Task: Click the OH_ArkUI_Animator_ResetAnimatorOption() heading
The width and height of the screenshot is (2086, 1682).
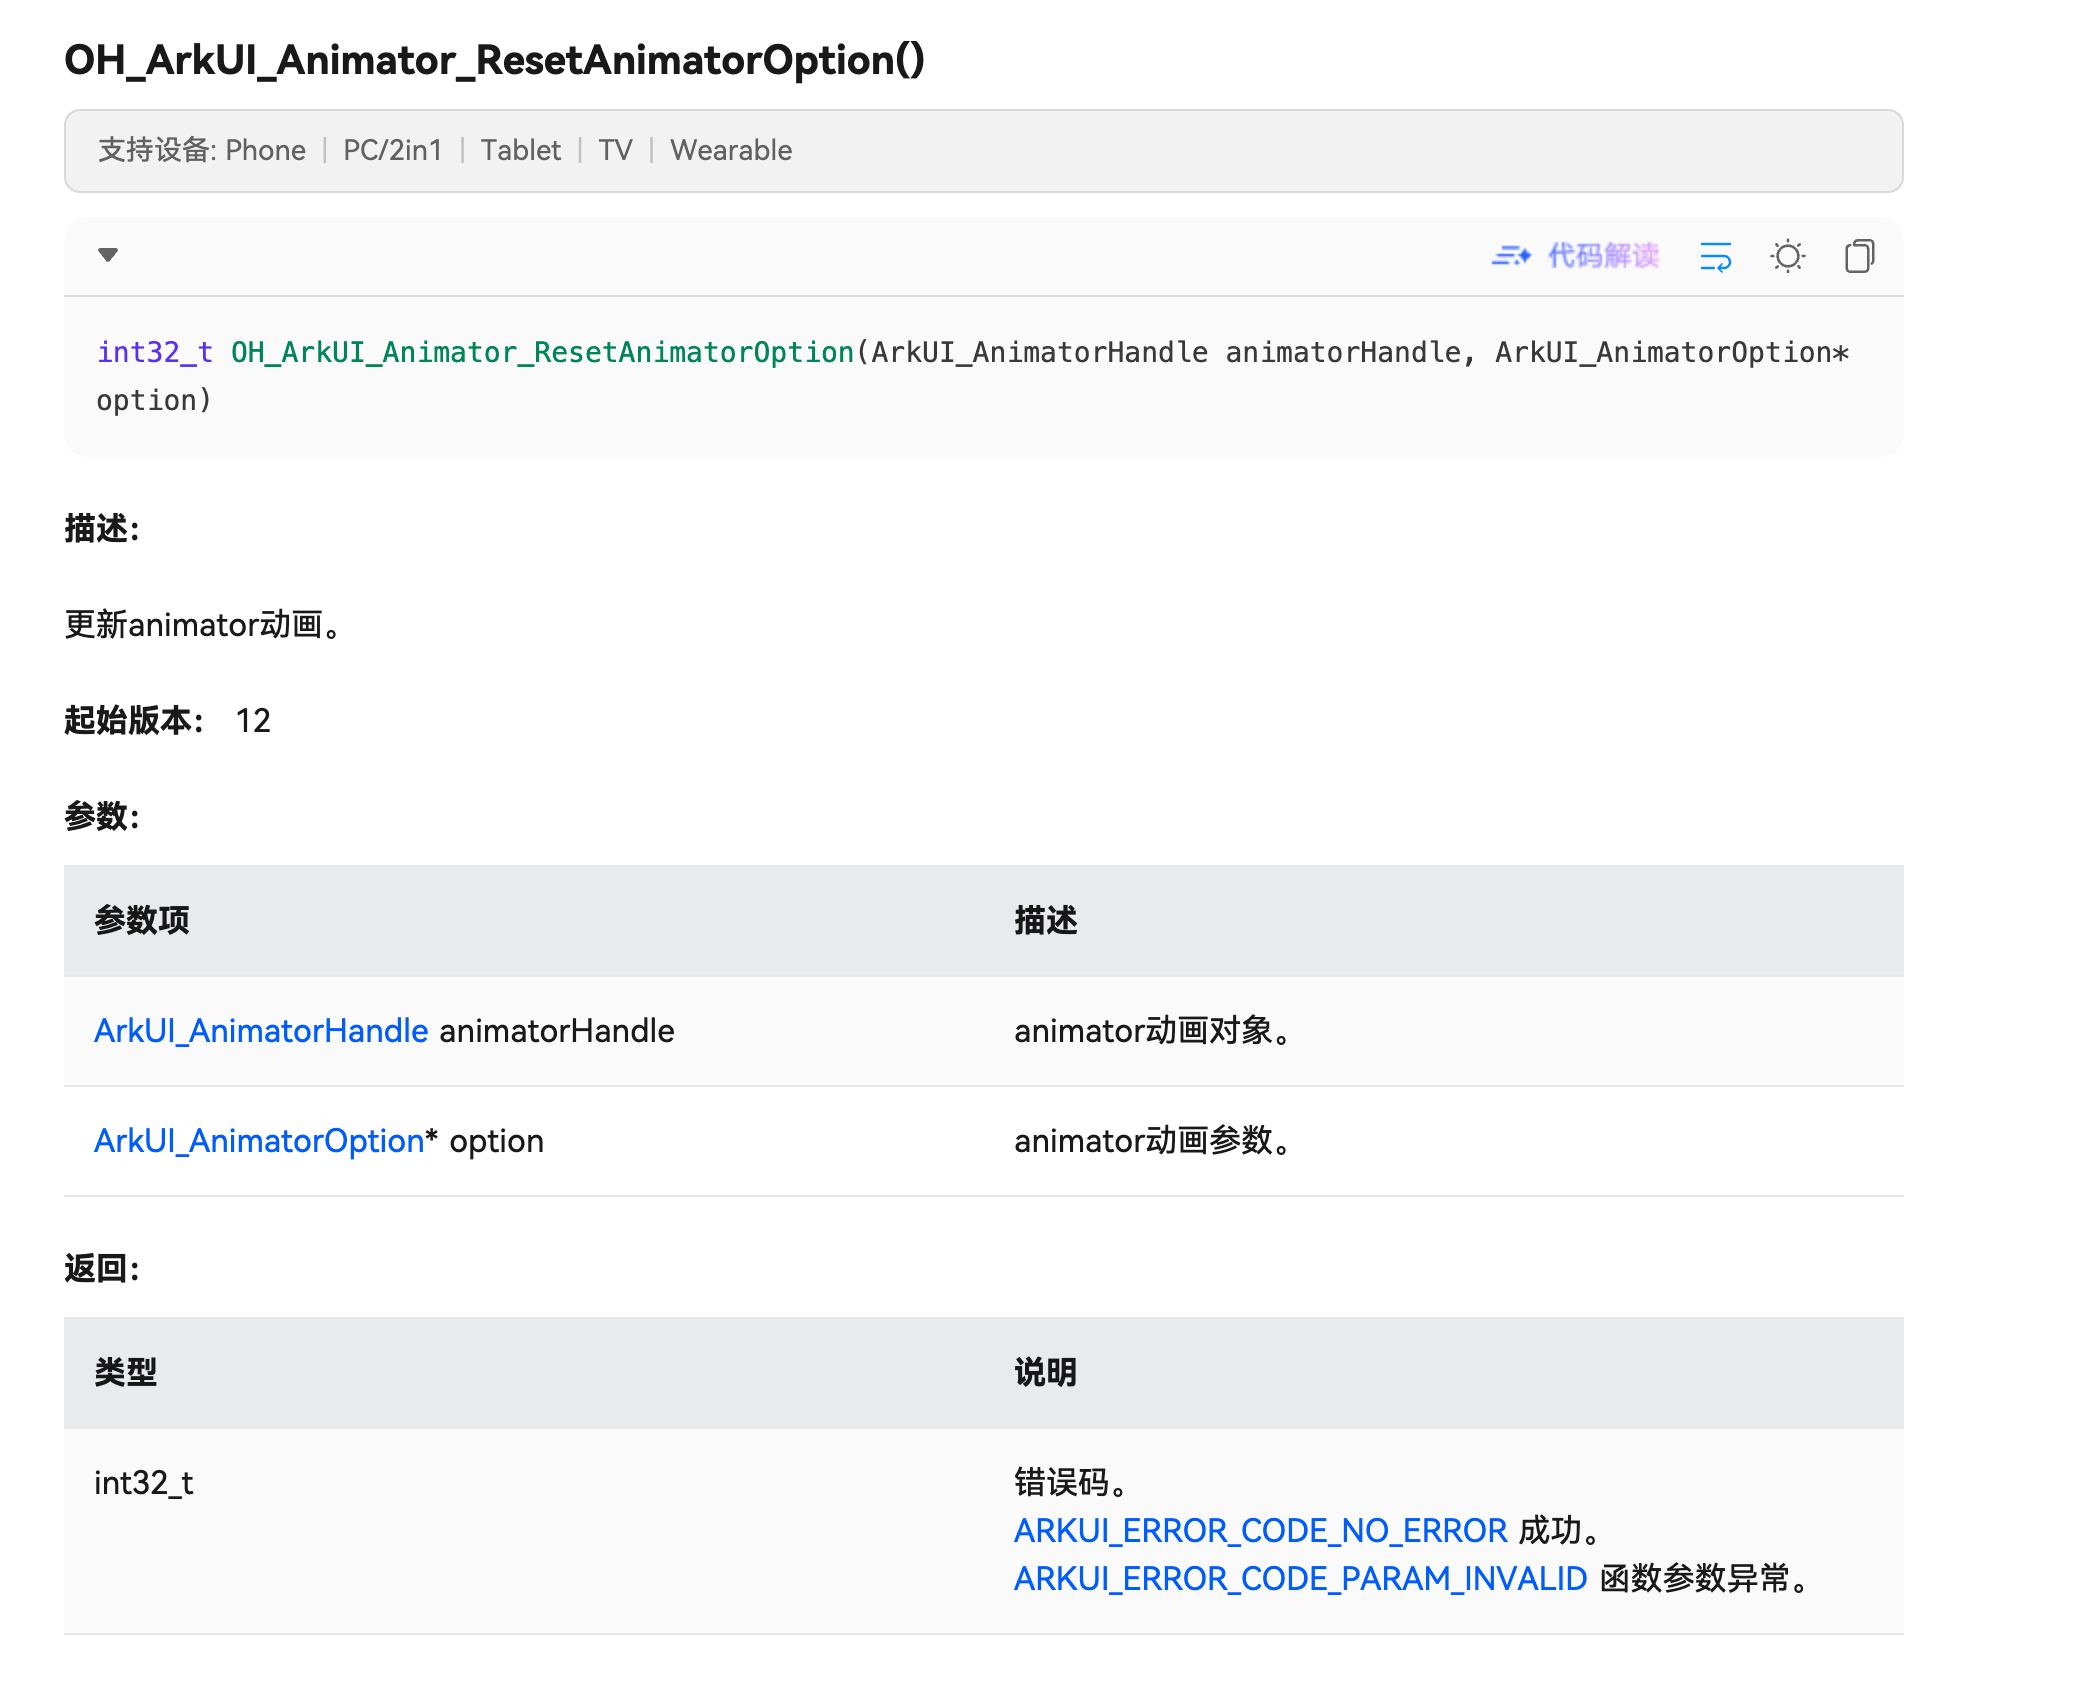Action: (494, 60)
